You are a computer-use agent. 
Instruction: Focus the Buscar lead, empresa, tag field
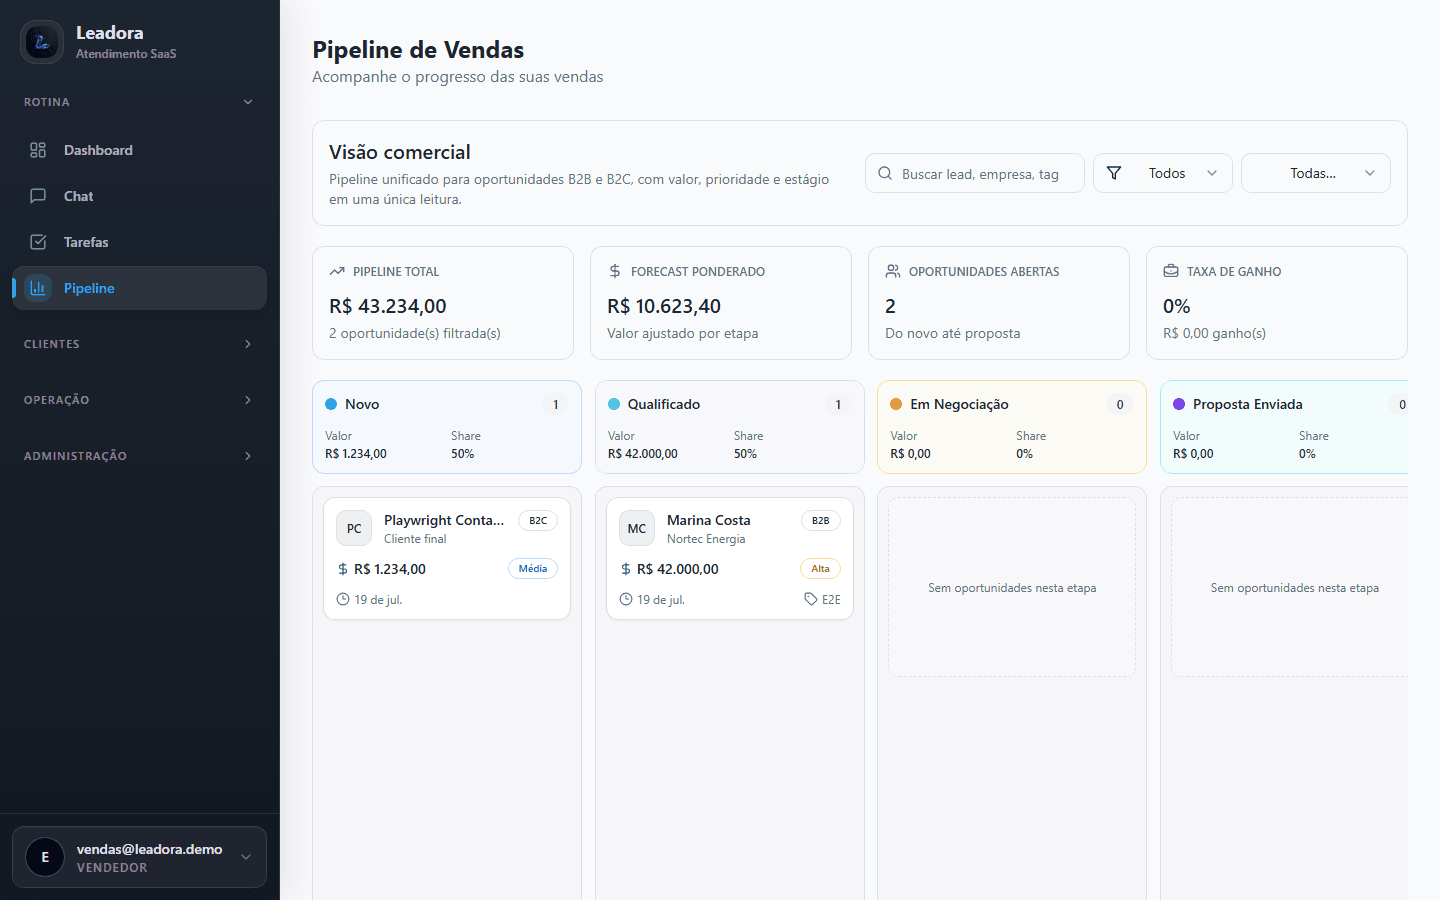click(975, 173)
